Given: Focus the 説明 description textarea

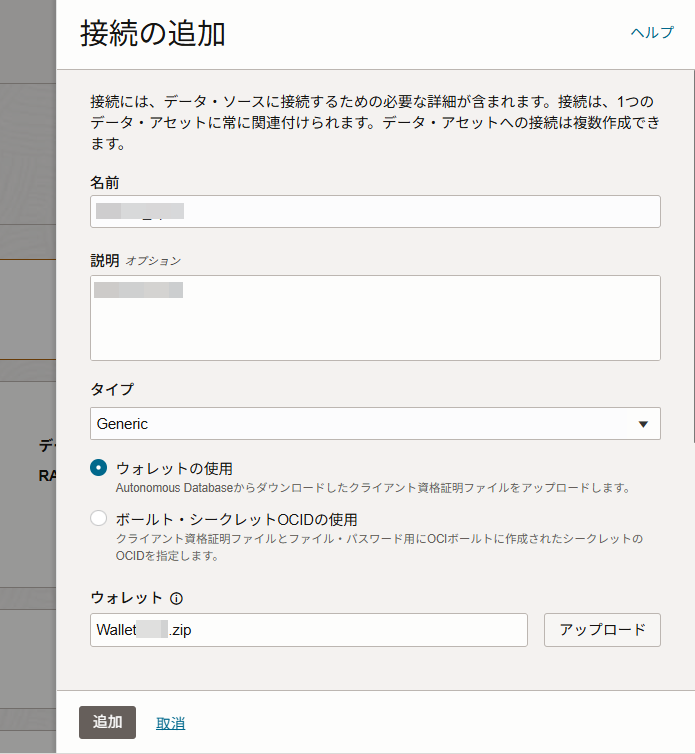Looking at the screenshot, I should pos(375,318).
